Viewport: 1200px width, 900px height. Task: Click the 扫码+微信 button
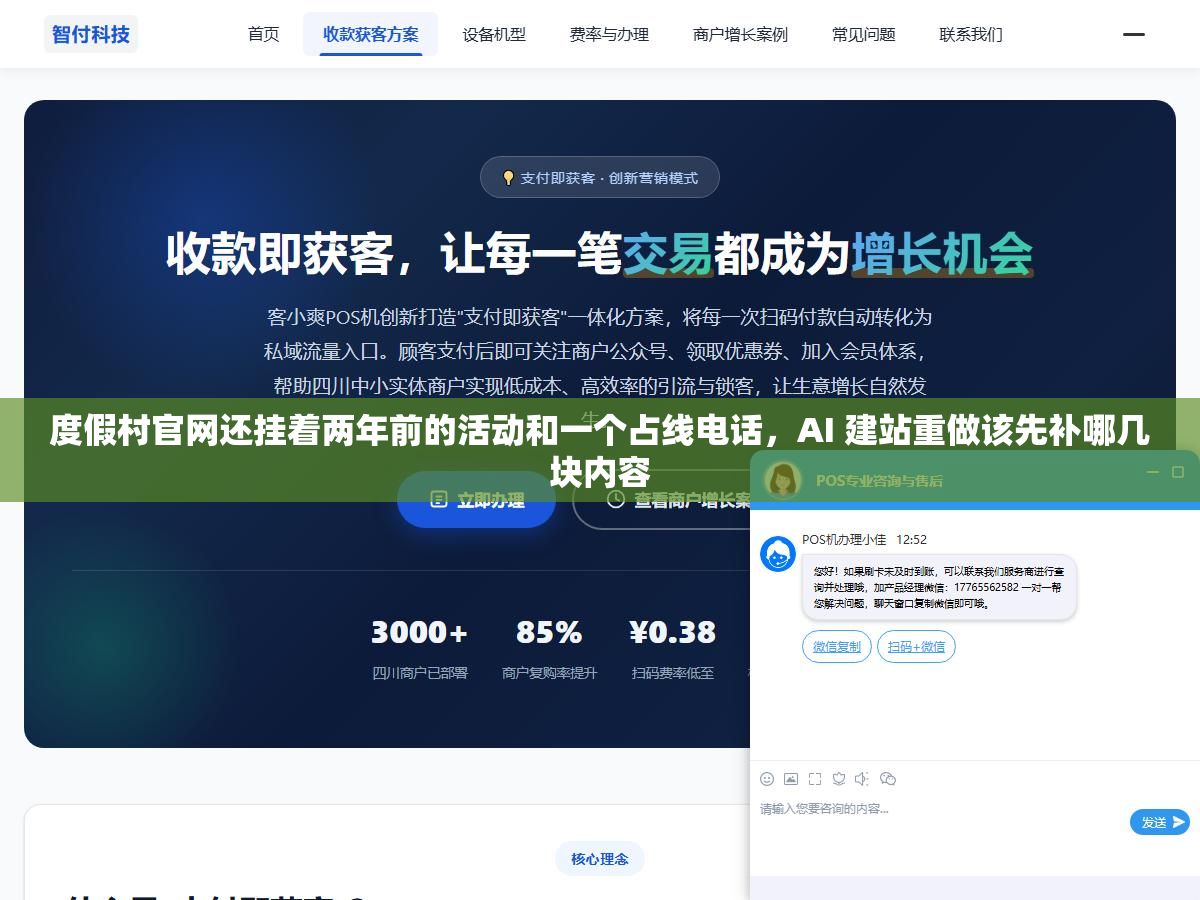[x=916, y=647]
